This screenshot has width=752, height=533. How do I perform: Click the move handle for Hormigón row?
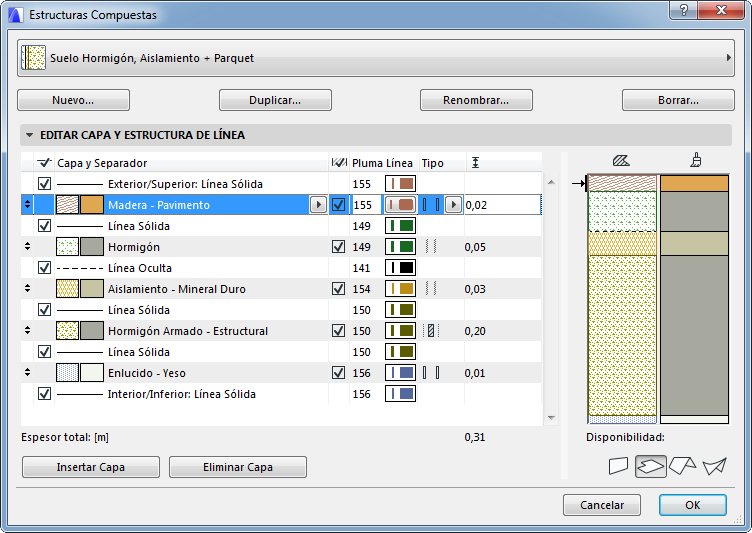coord(27,247)
